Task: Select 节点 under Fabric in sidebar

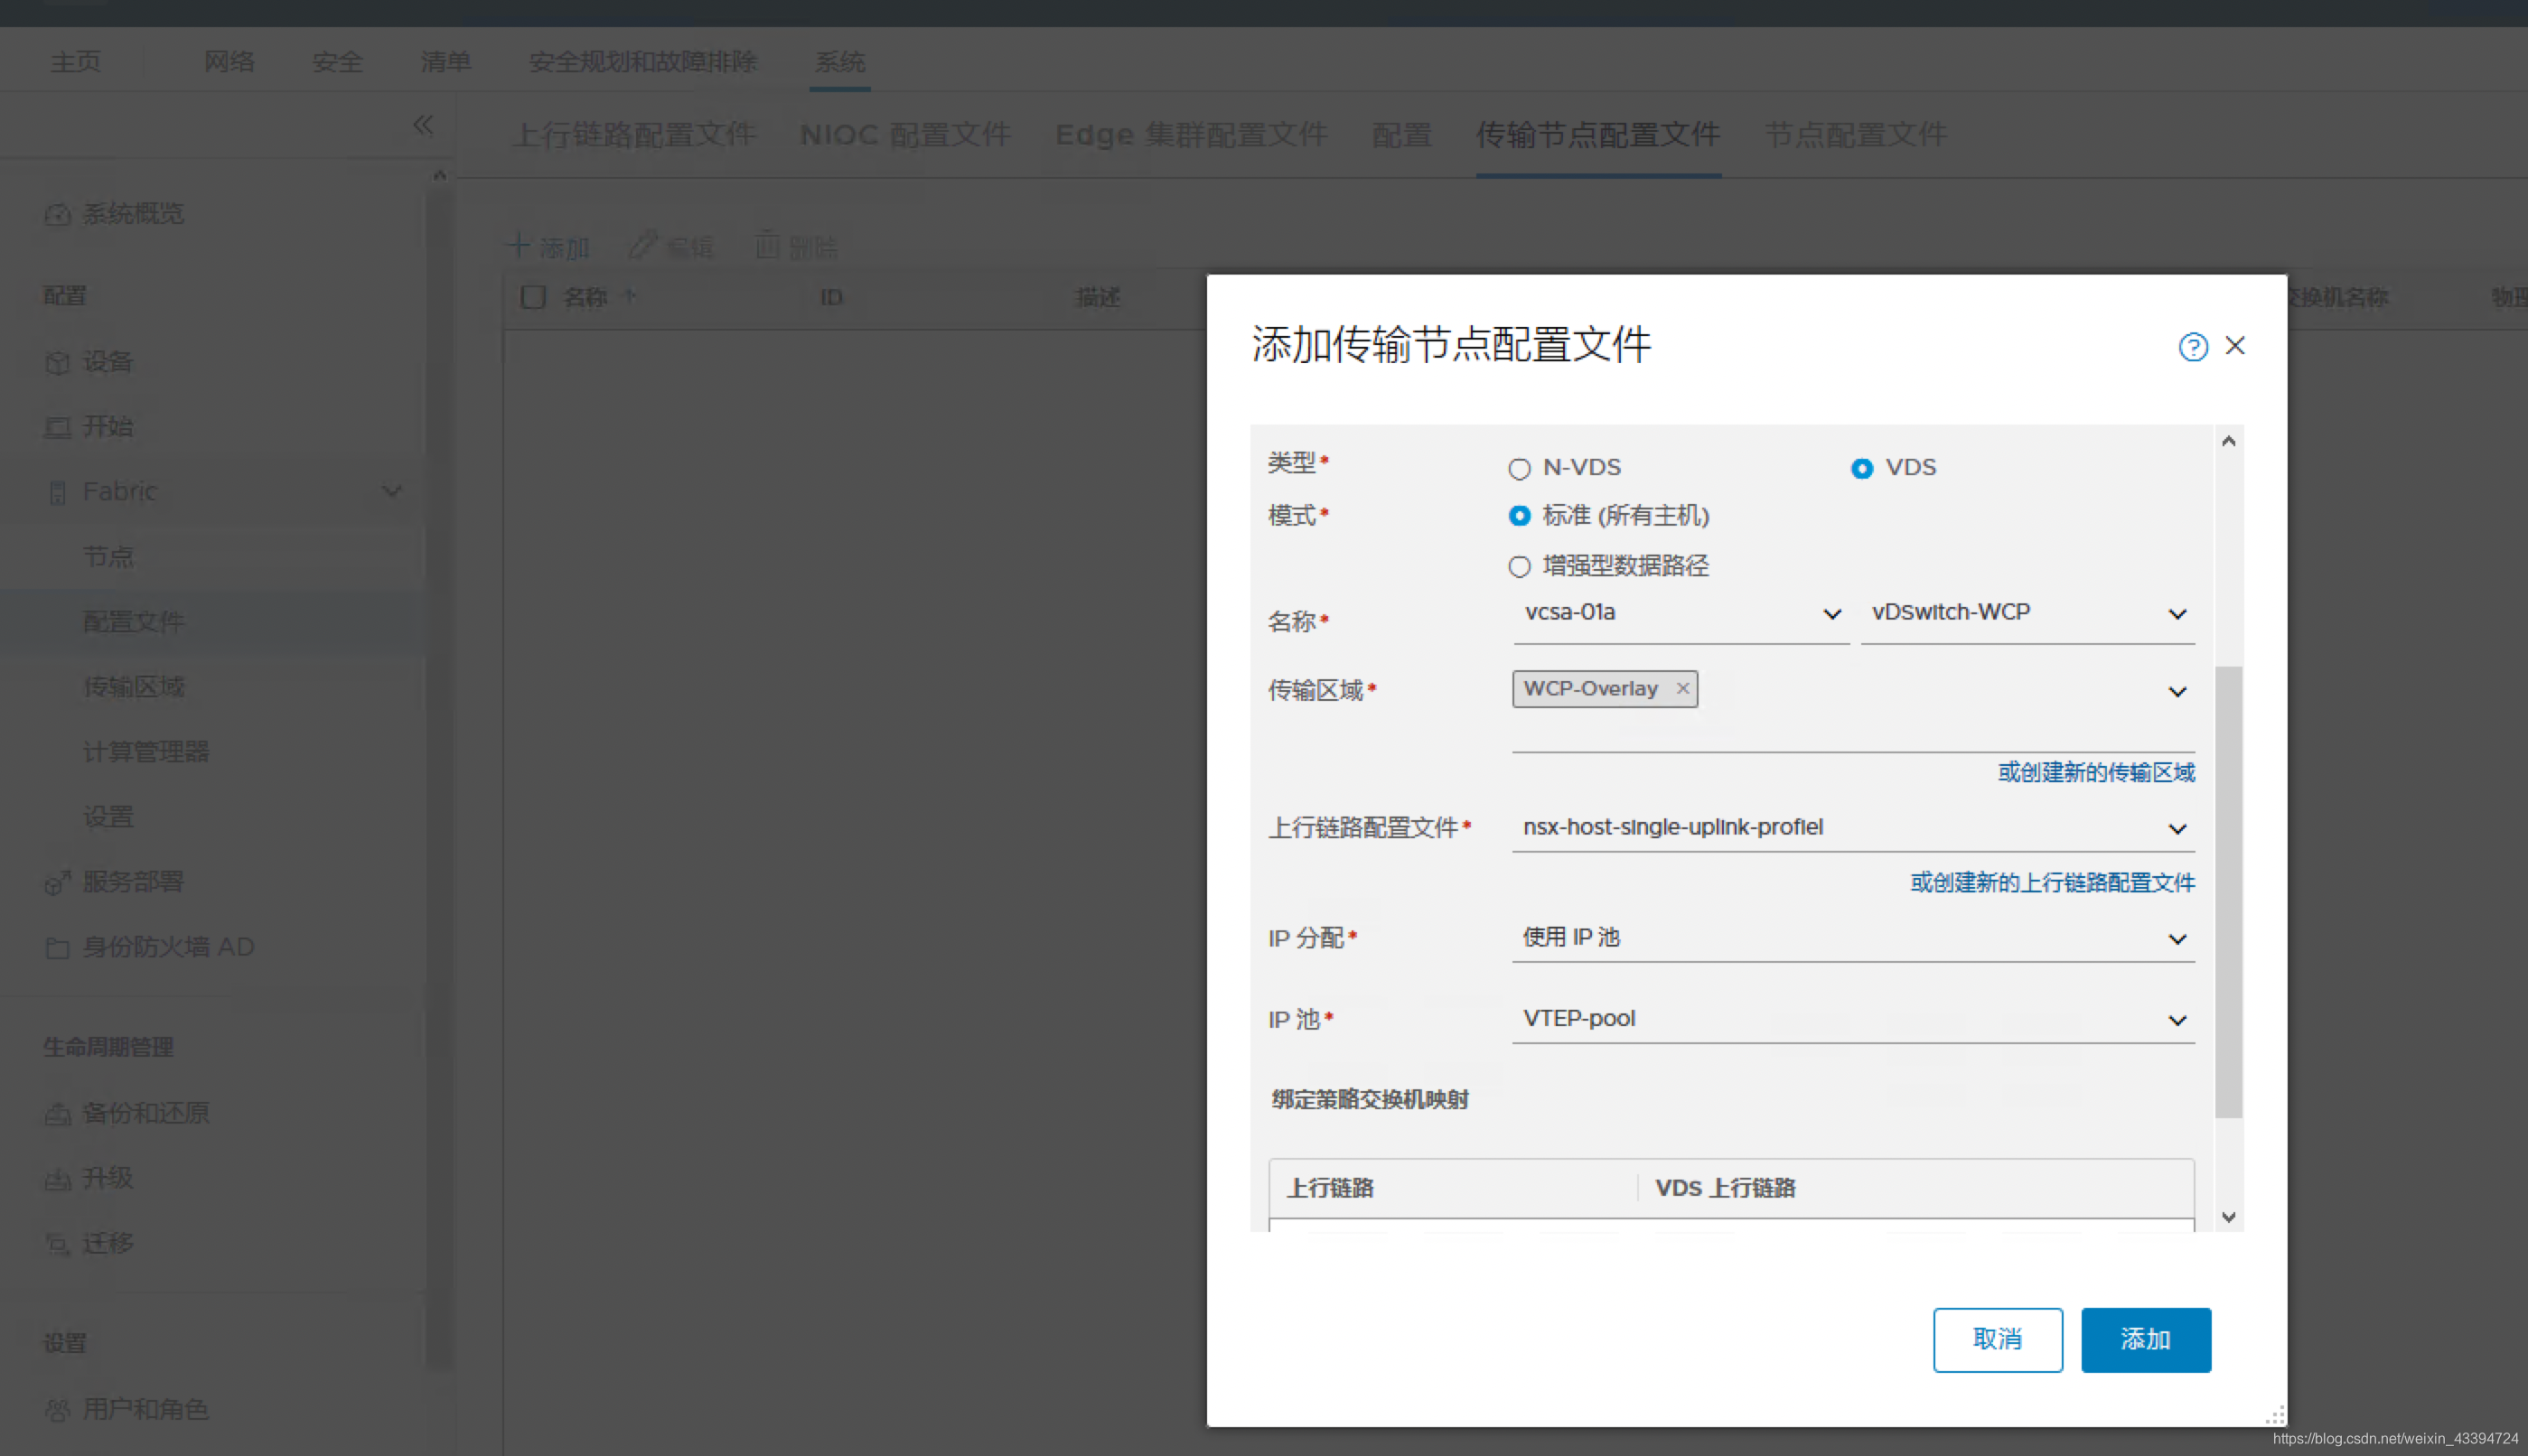Action: coord(108,557)
